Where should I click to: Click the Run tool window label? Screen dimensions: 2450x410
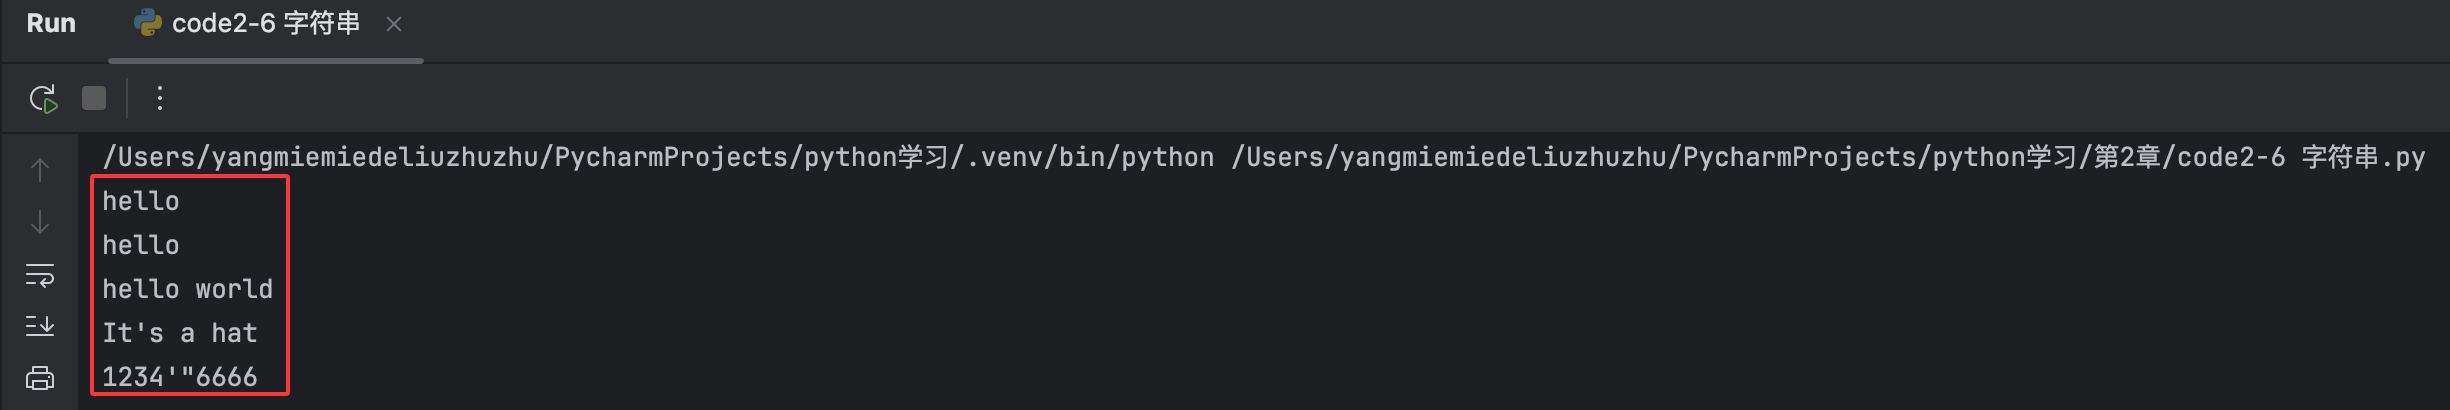point(51,23)
